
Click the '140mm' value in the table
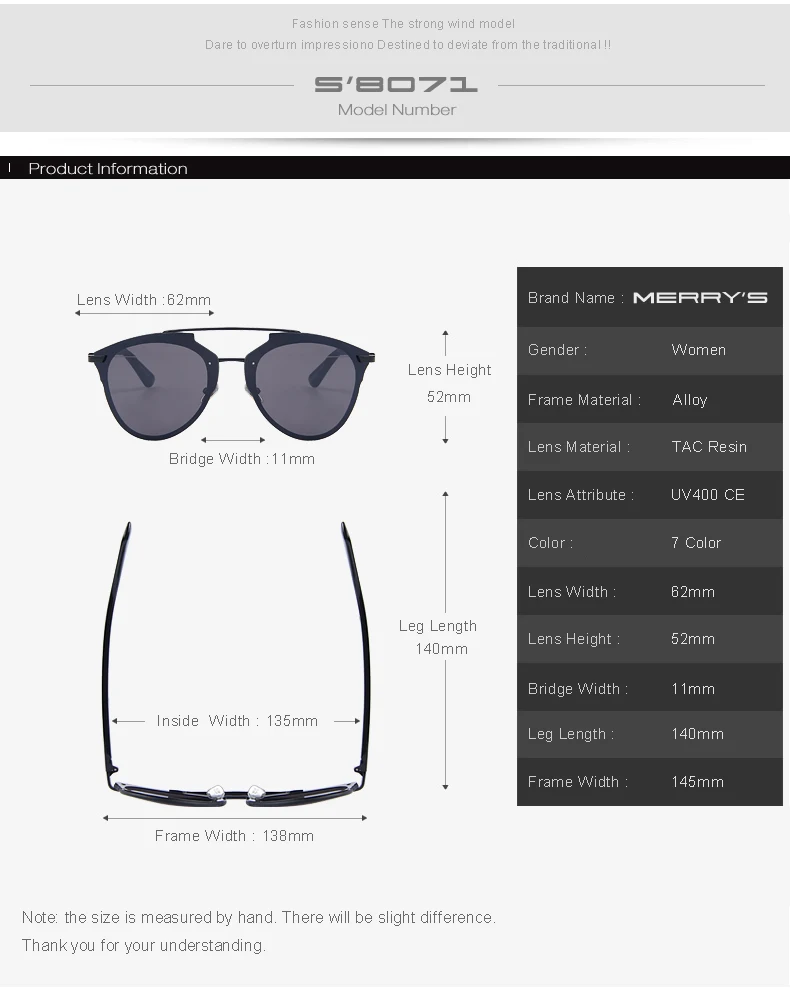698,734
